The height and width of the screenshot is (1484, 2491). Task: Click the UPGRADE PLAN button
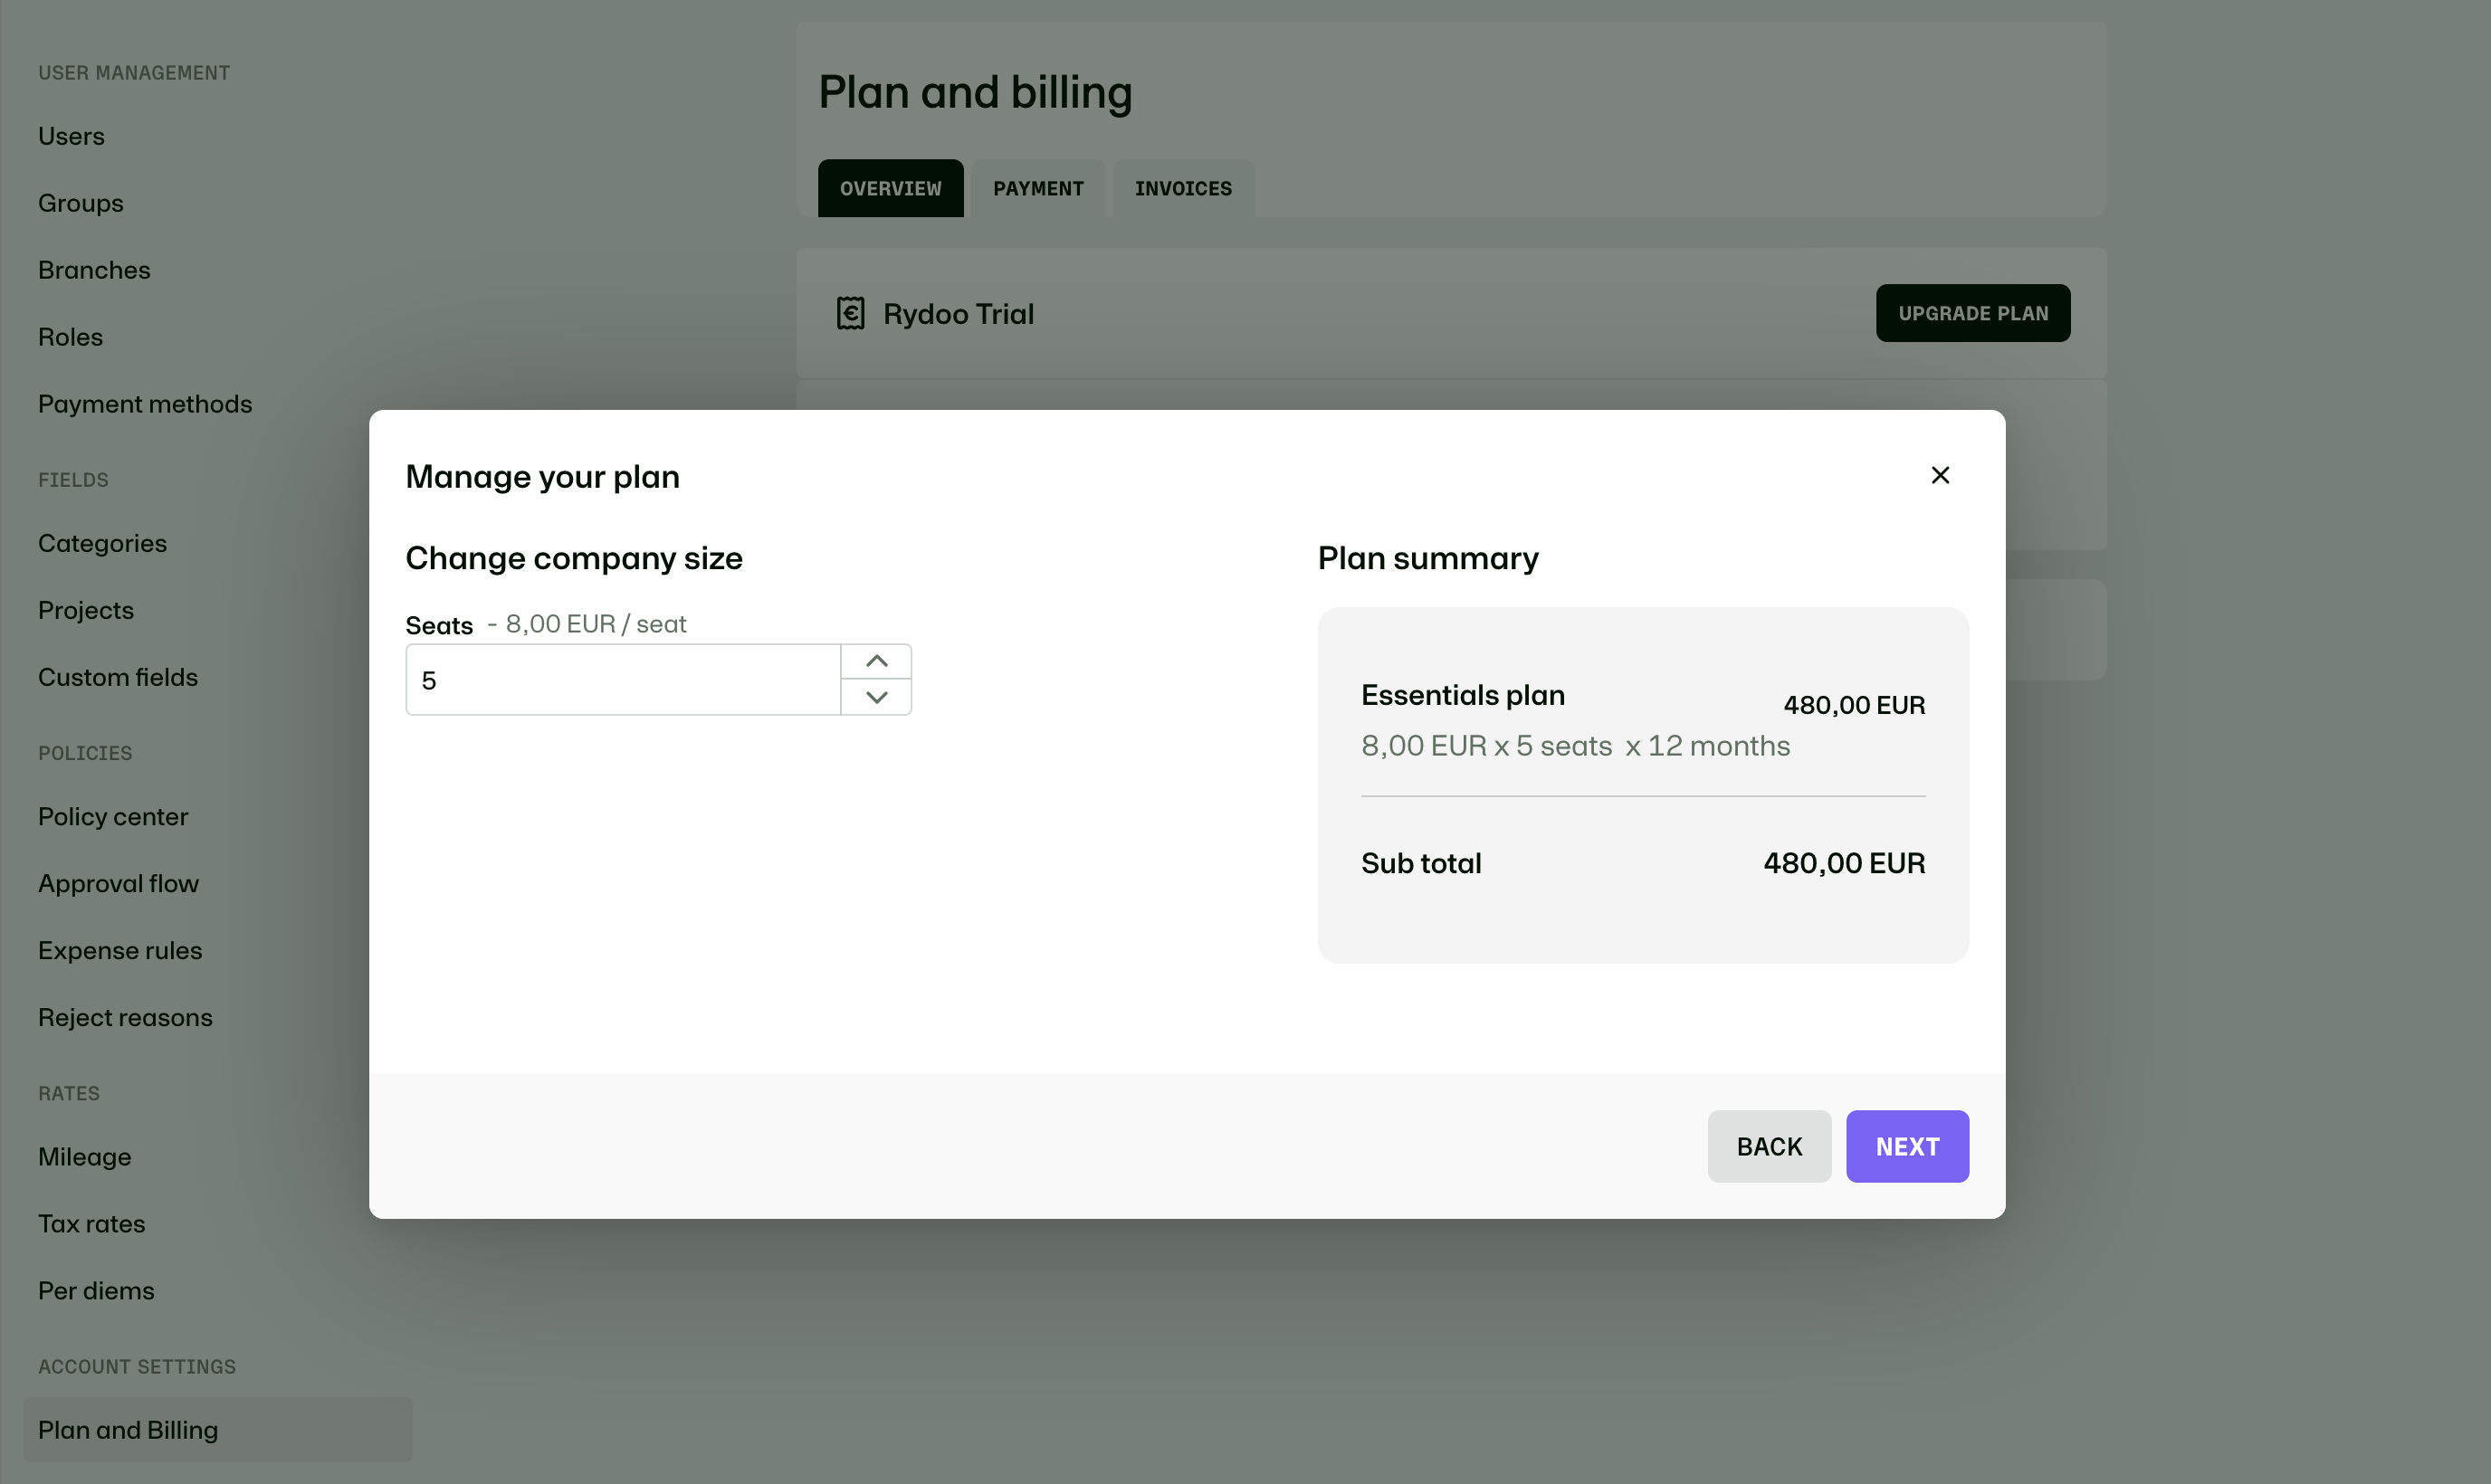[1973, 313]
